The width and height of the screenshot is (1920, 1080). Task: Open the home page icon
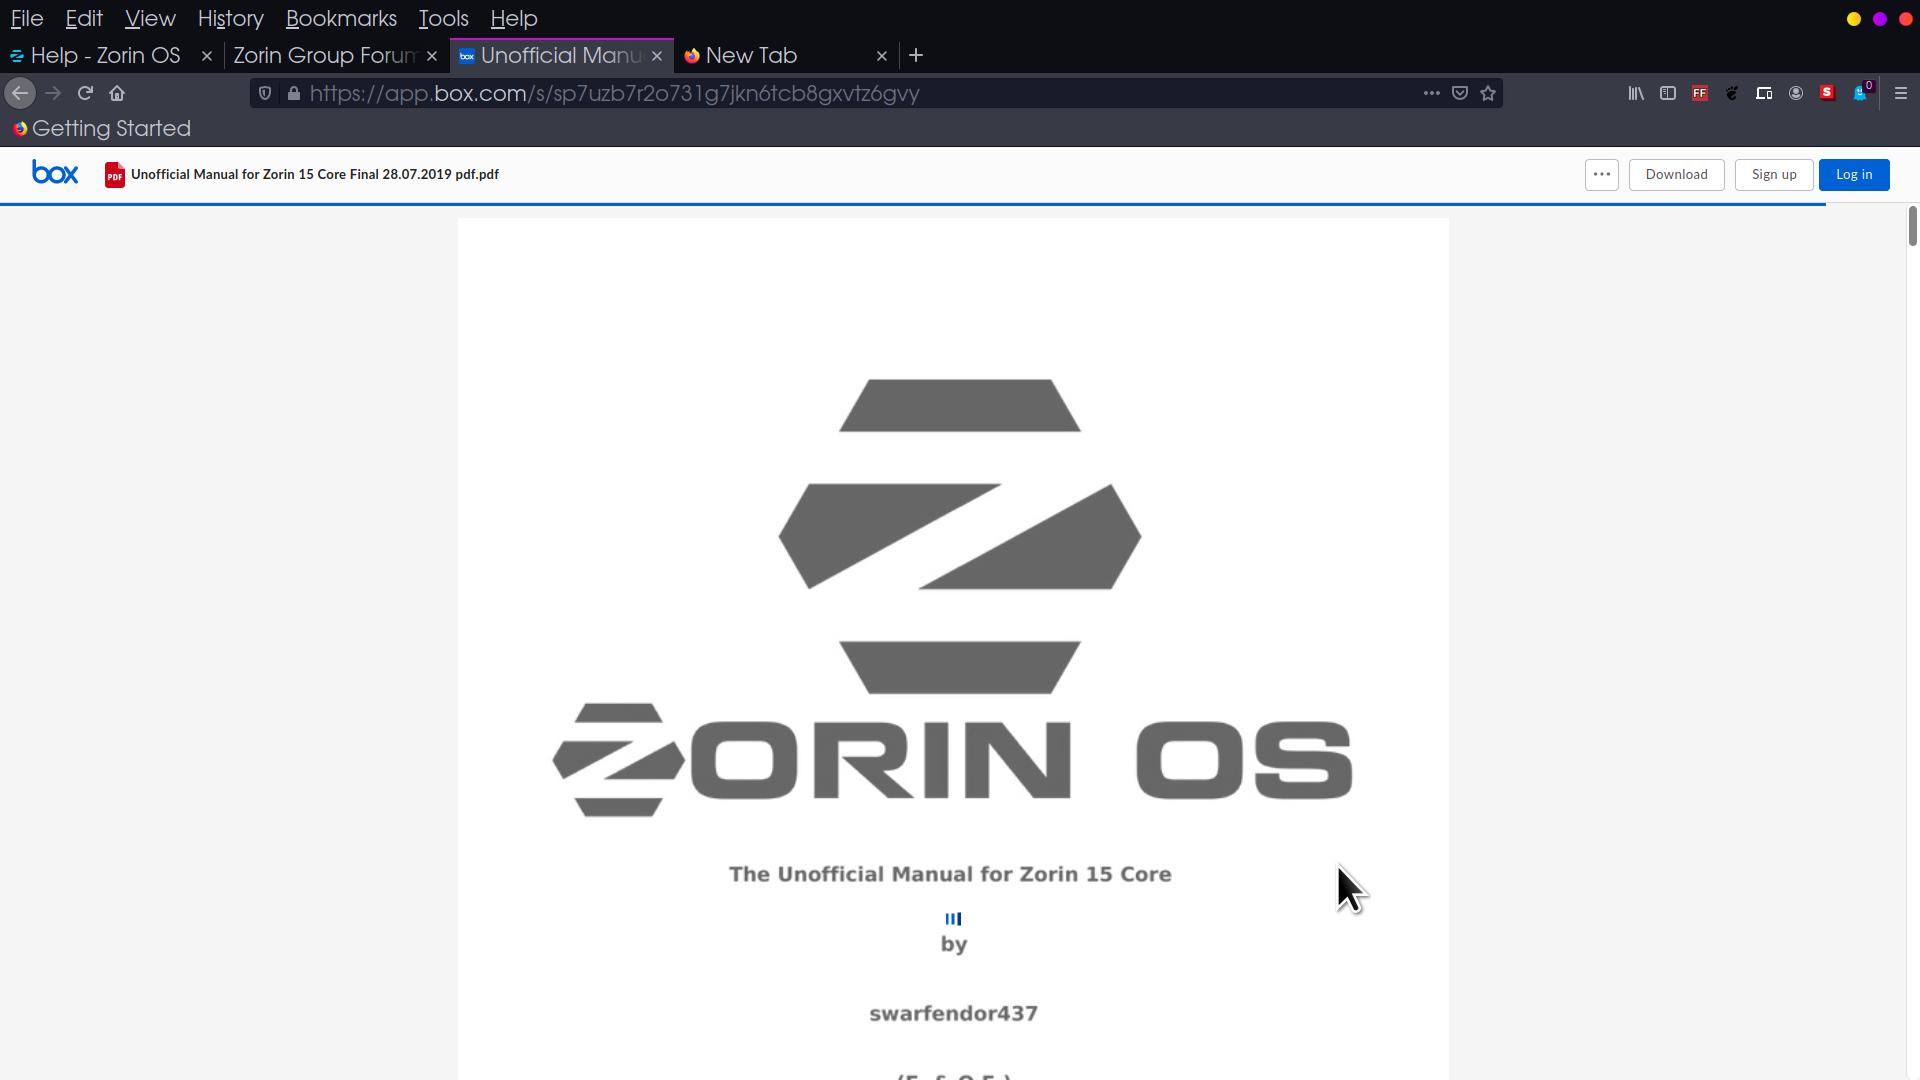tap(117, 93)
